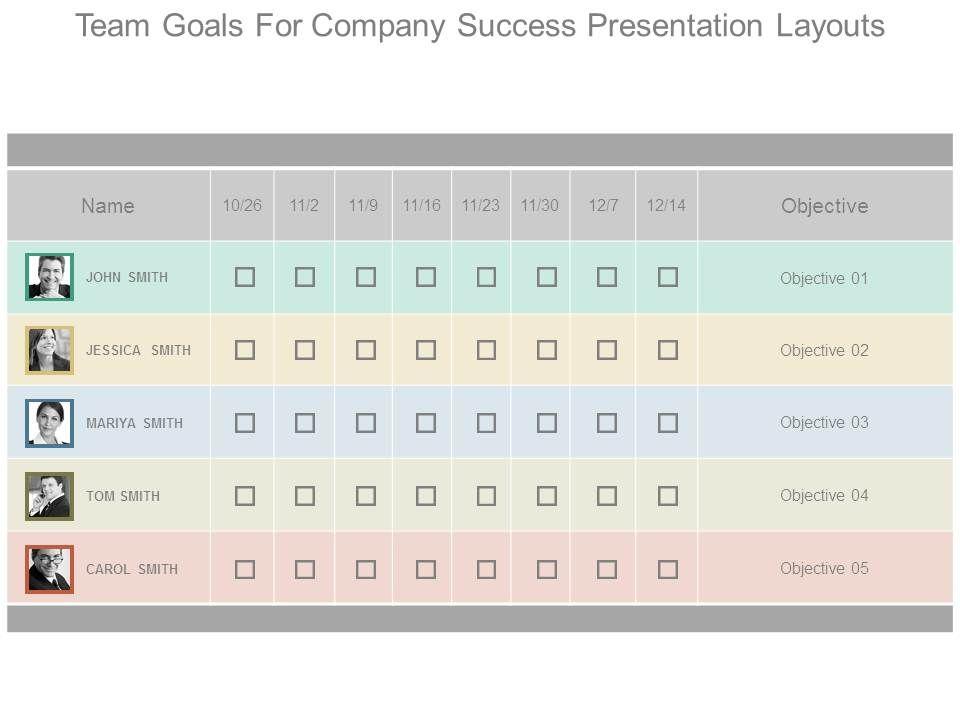The image size is (960, 720).
Task: Check John Smith's 12/7 checkbox
Action: [x=607, y=277]
